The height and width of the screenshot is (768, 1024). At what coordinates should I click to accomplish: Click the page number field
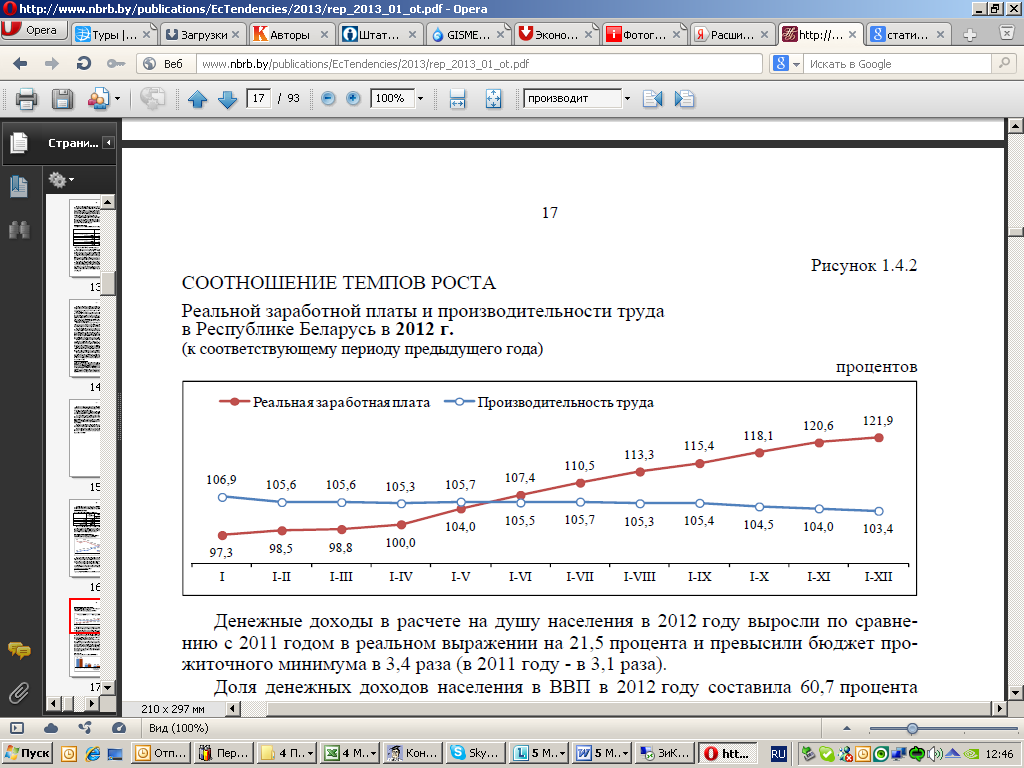[x=259, y=99]
